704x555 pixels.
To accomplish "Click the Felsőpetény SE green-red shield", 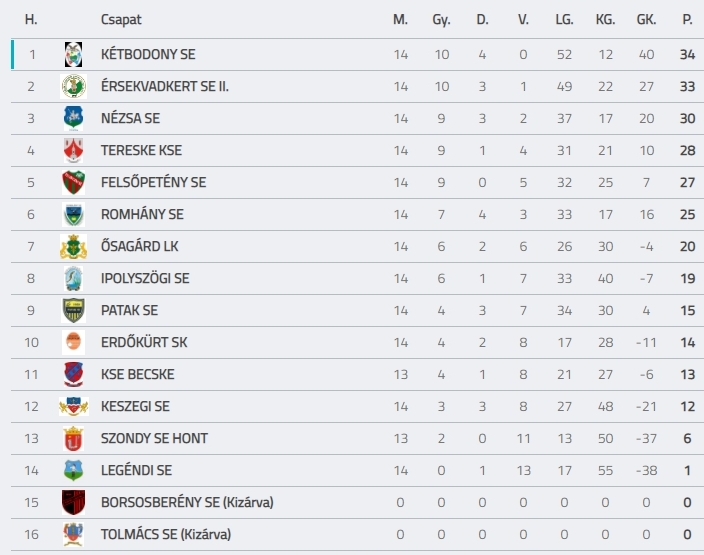I will 73,182.
